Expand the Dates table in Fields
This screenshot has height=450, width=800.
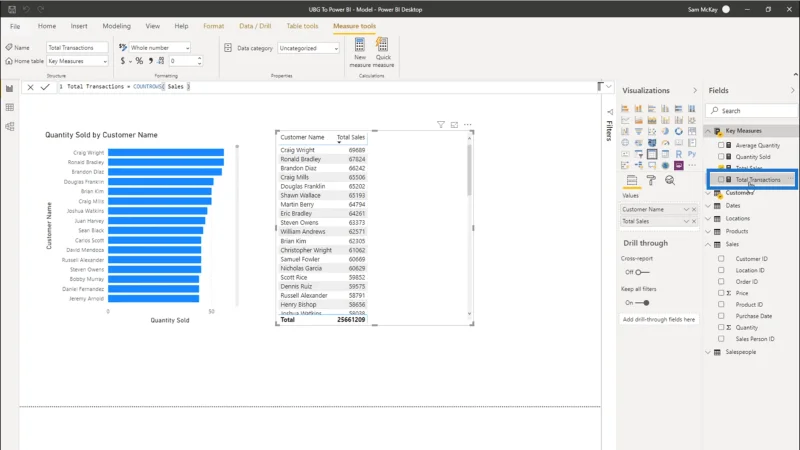(708, 206)
